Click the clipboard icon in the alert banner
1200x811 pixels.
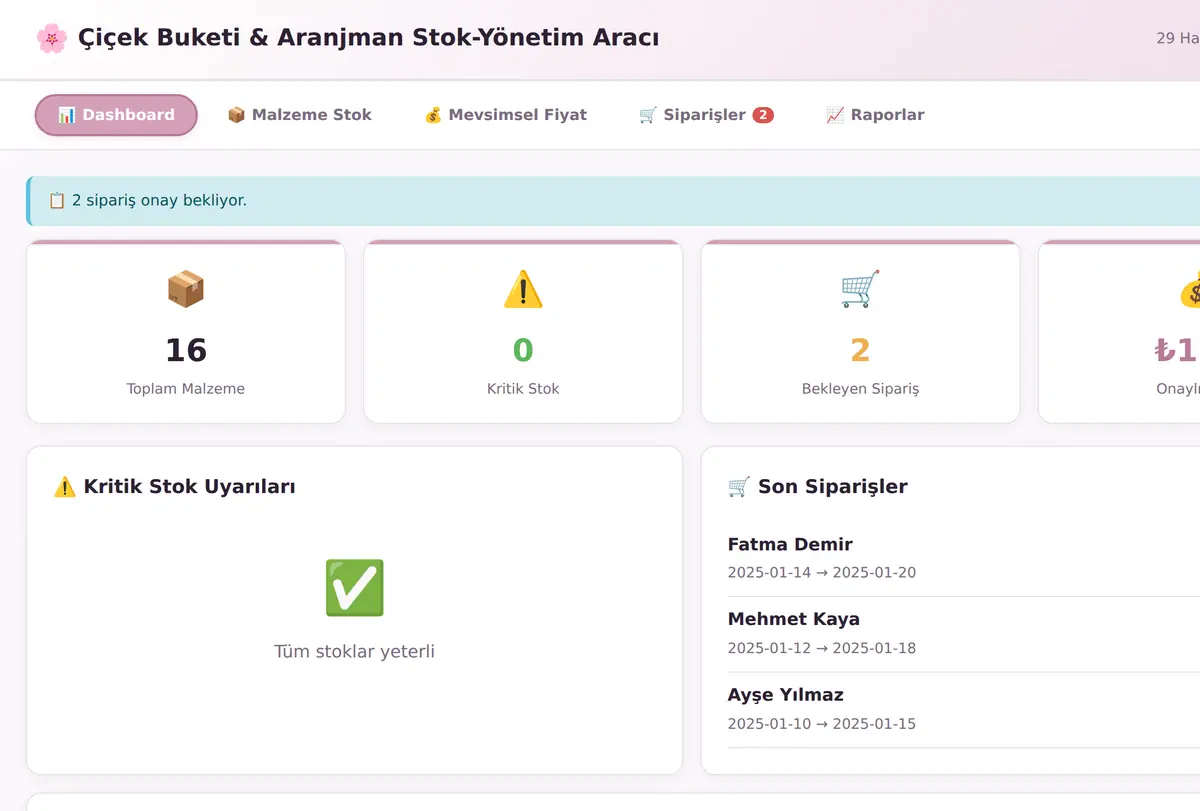click(x=57, y=200)
